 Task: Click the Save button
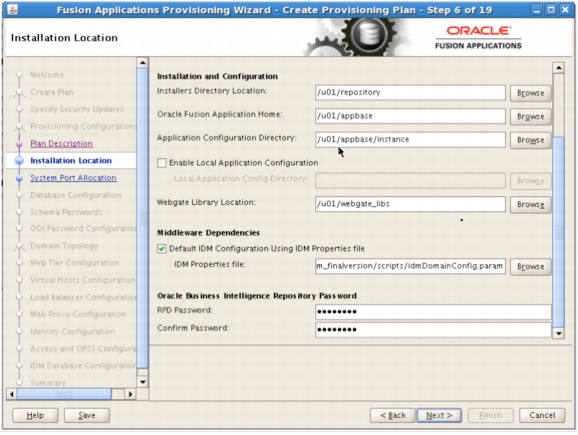click(87, 415)
